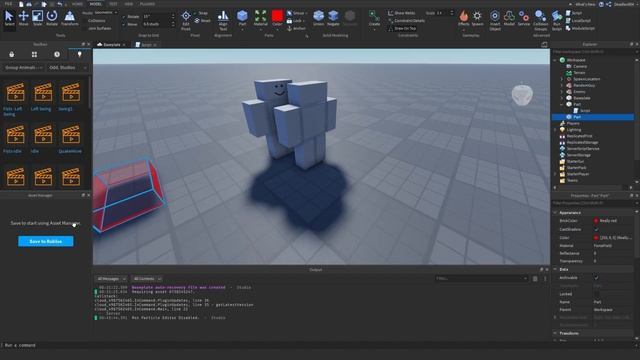Toggle CastShadow property checkbox
Image resolution: width=640 pixels, height=360 pixels.
(x=596, y=229)
